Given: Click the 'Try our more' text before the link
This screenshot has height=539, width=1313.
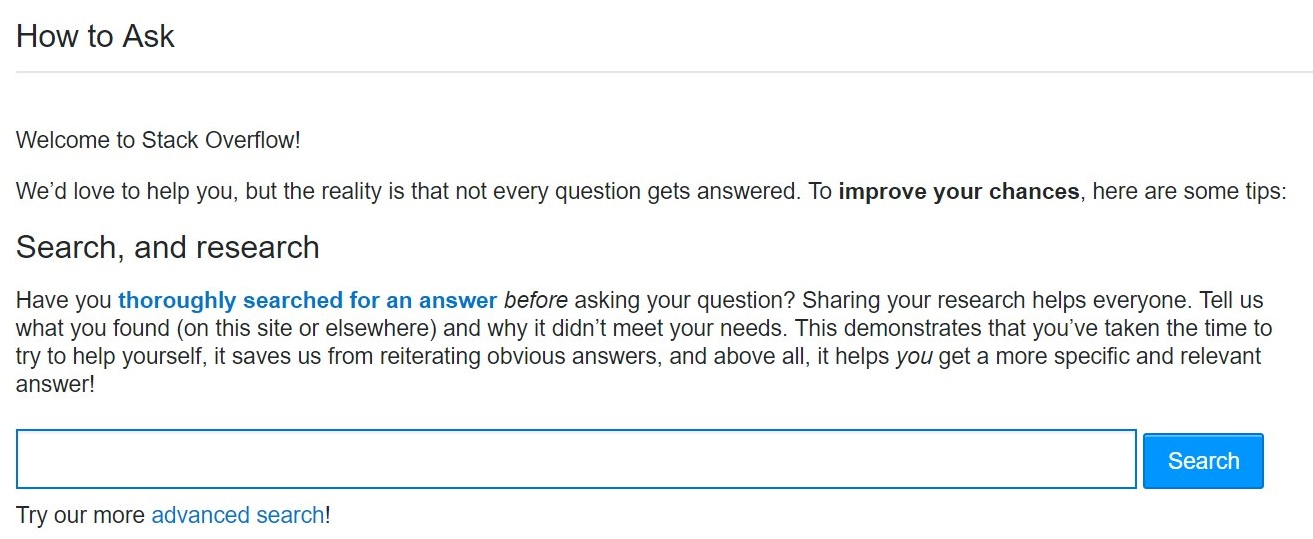Looking at the screenshot, I should pyautogui.click(x=81, y=515).
